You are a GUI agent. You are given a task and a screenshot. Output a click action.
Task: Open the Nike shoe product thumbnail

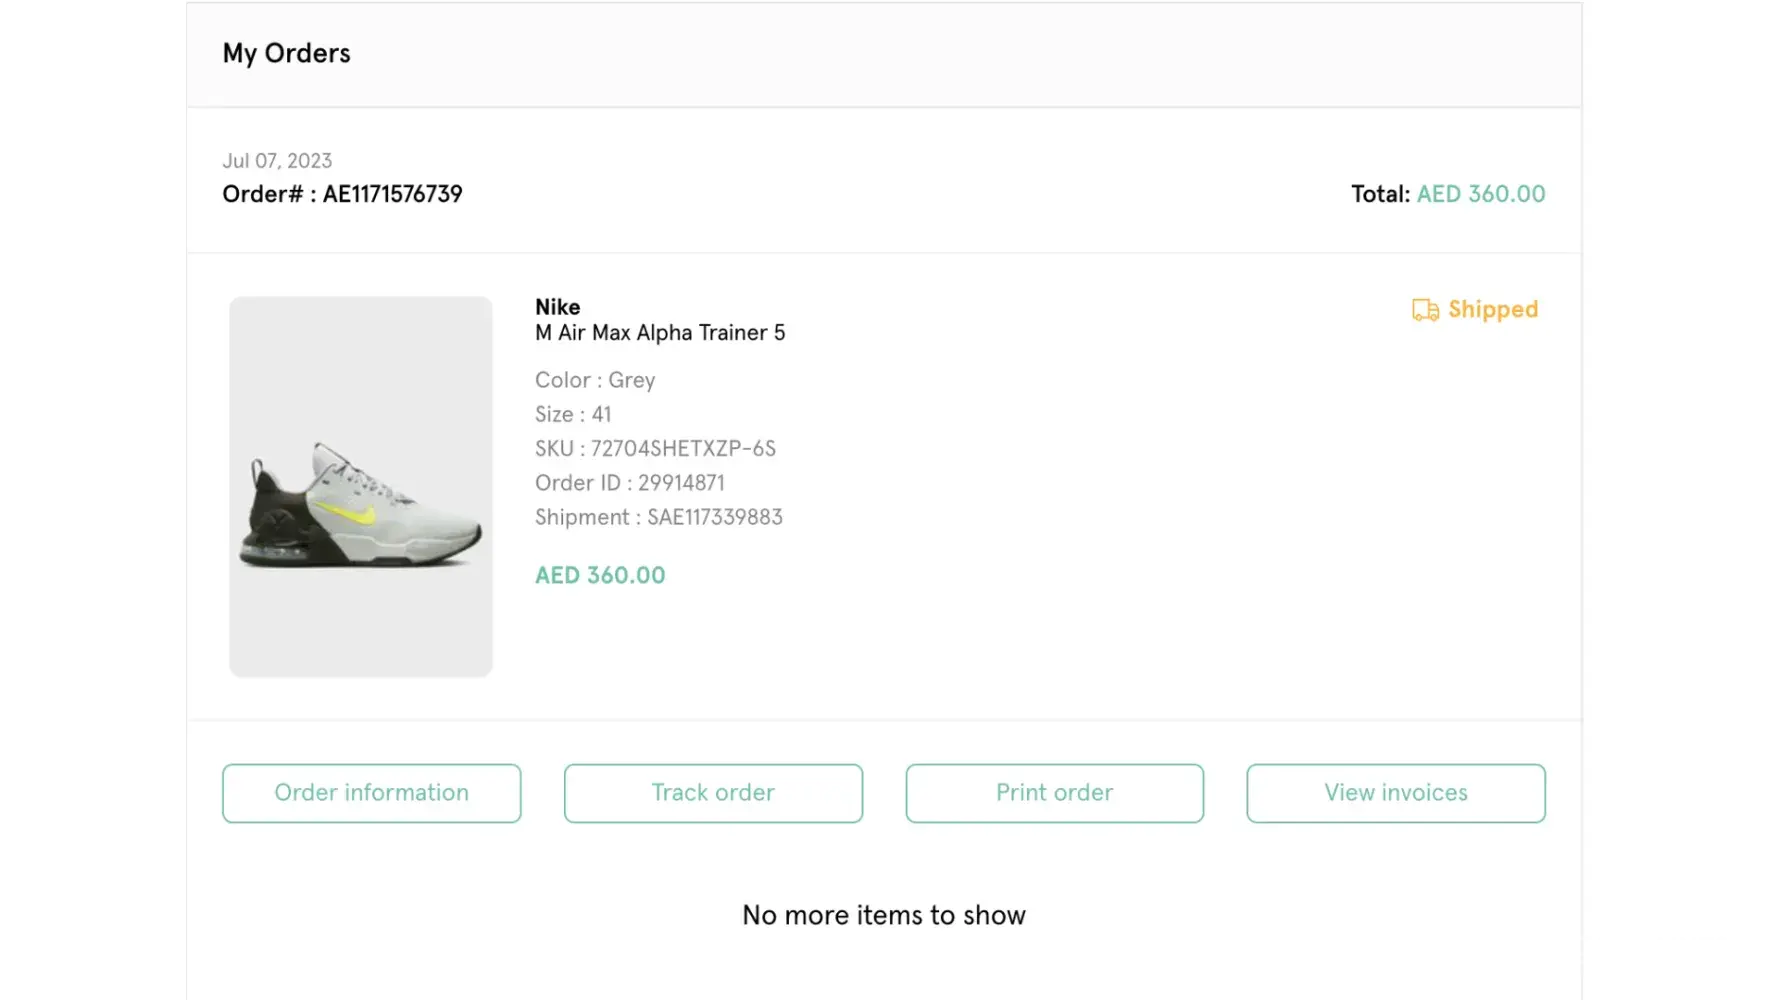tap(361, 487)
